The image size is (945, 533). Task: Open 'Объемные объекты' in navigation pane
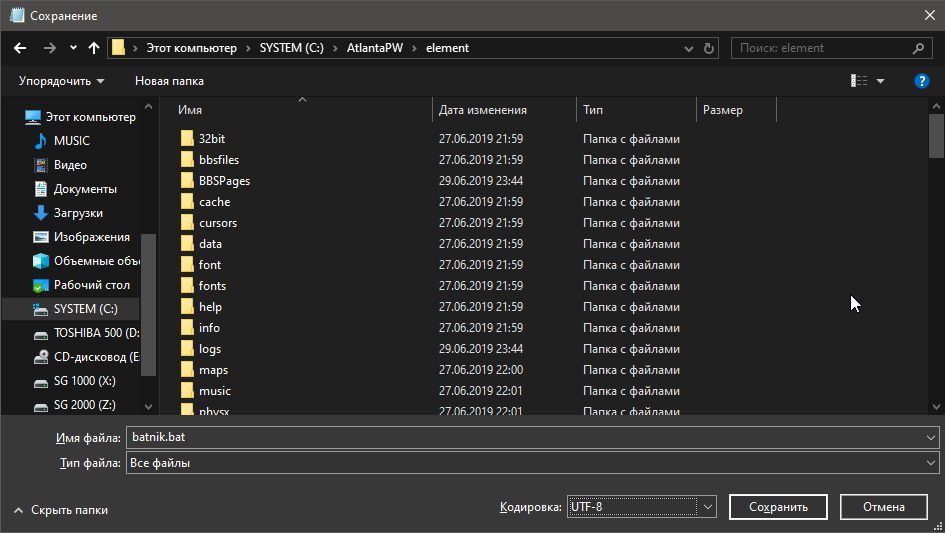point(86,261)
